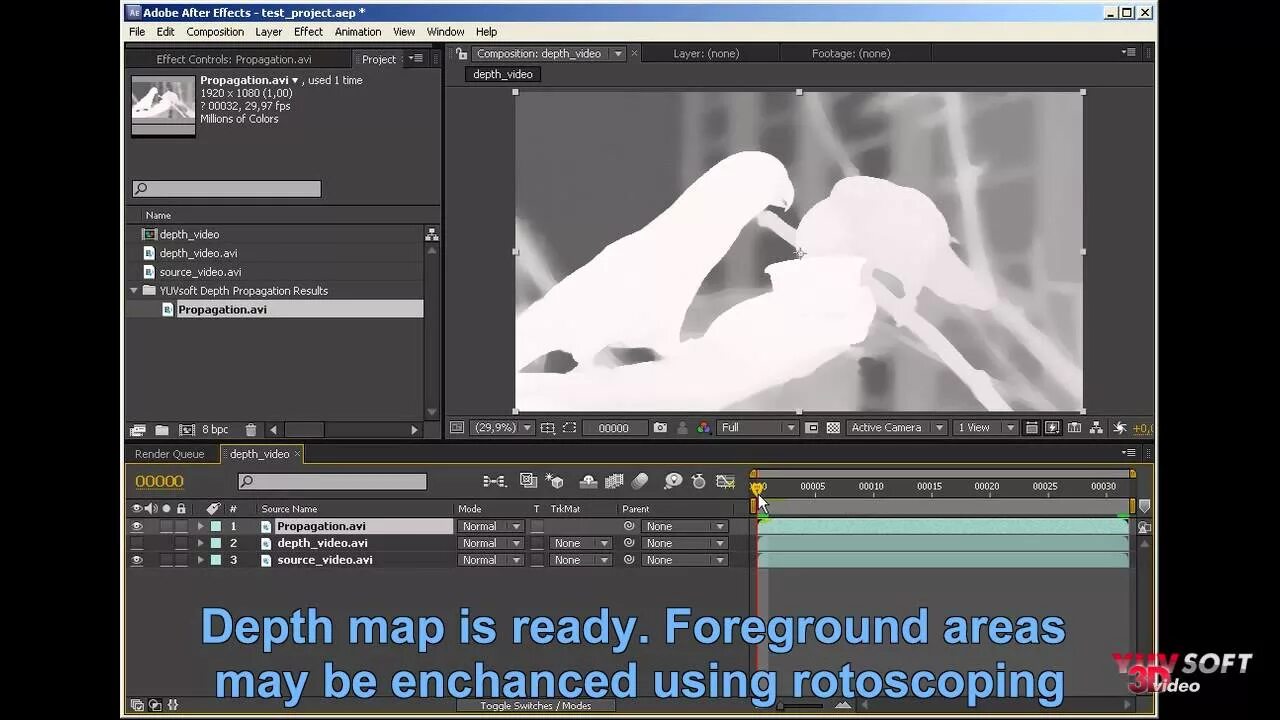Open the Brainstorm tool
The width and height of the screenshot is (1280, 720).
[673, 481]
